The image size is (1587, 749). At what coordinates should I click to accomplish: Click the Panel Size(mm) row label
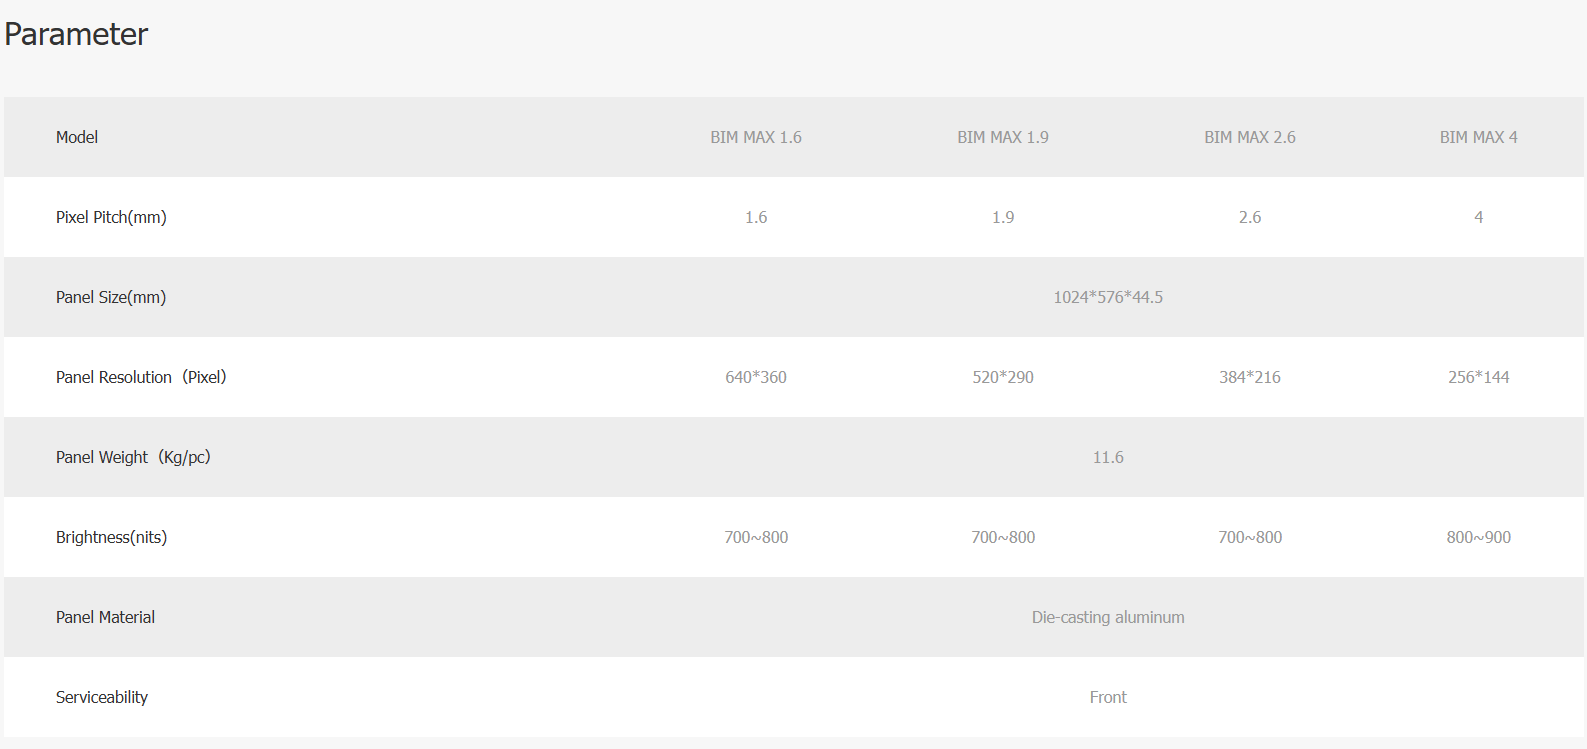(x=111, y=297)
